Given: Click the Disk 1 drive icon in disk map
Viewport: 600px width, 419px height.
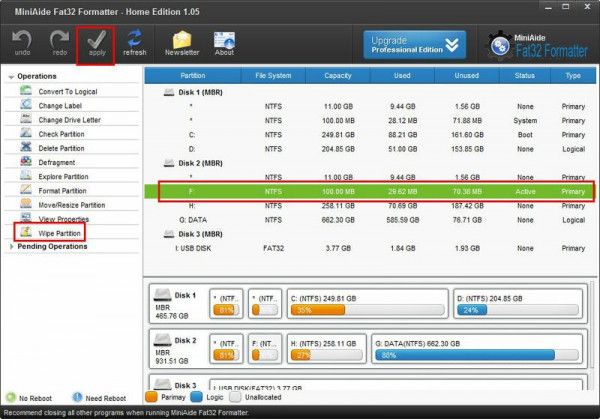Looking at the screenshot, I should (x=162, y=295).
